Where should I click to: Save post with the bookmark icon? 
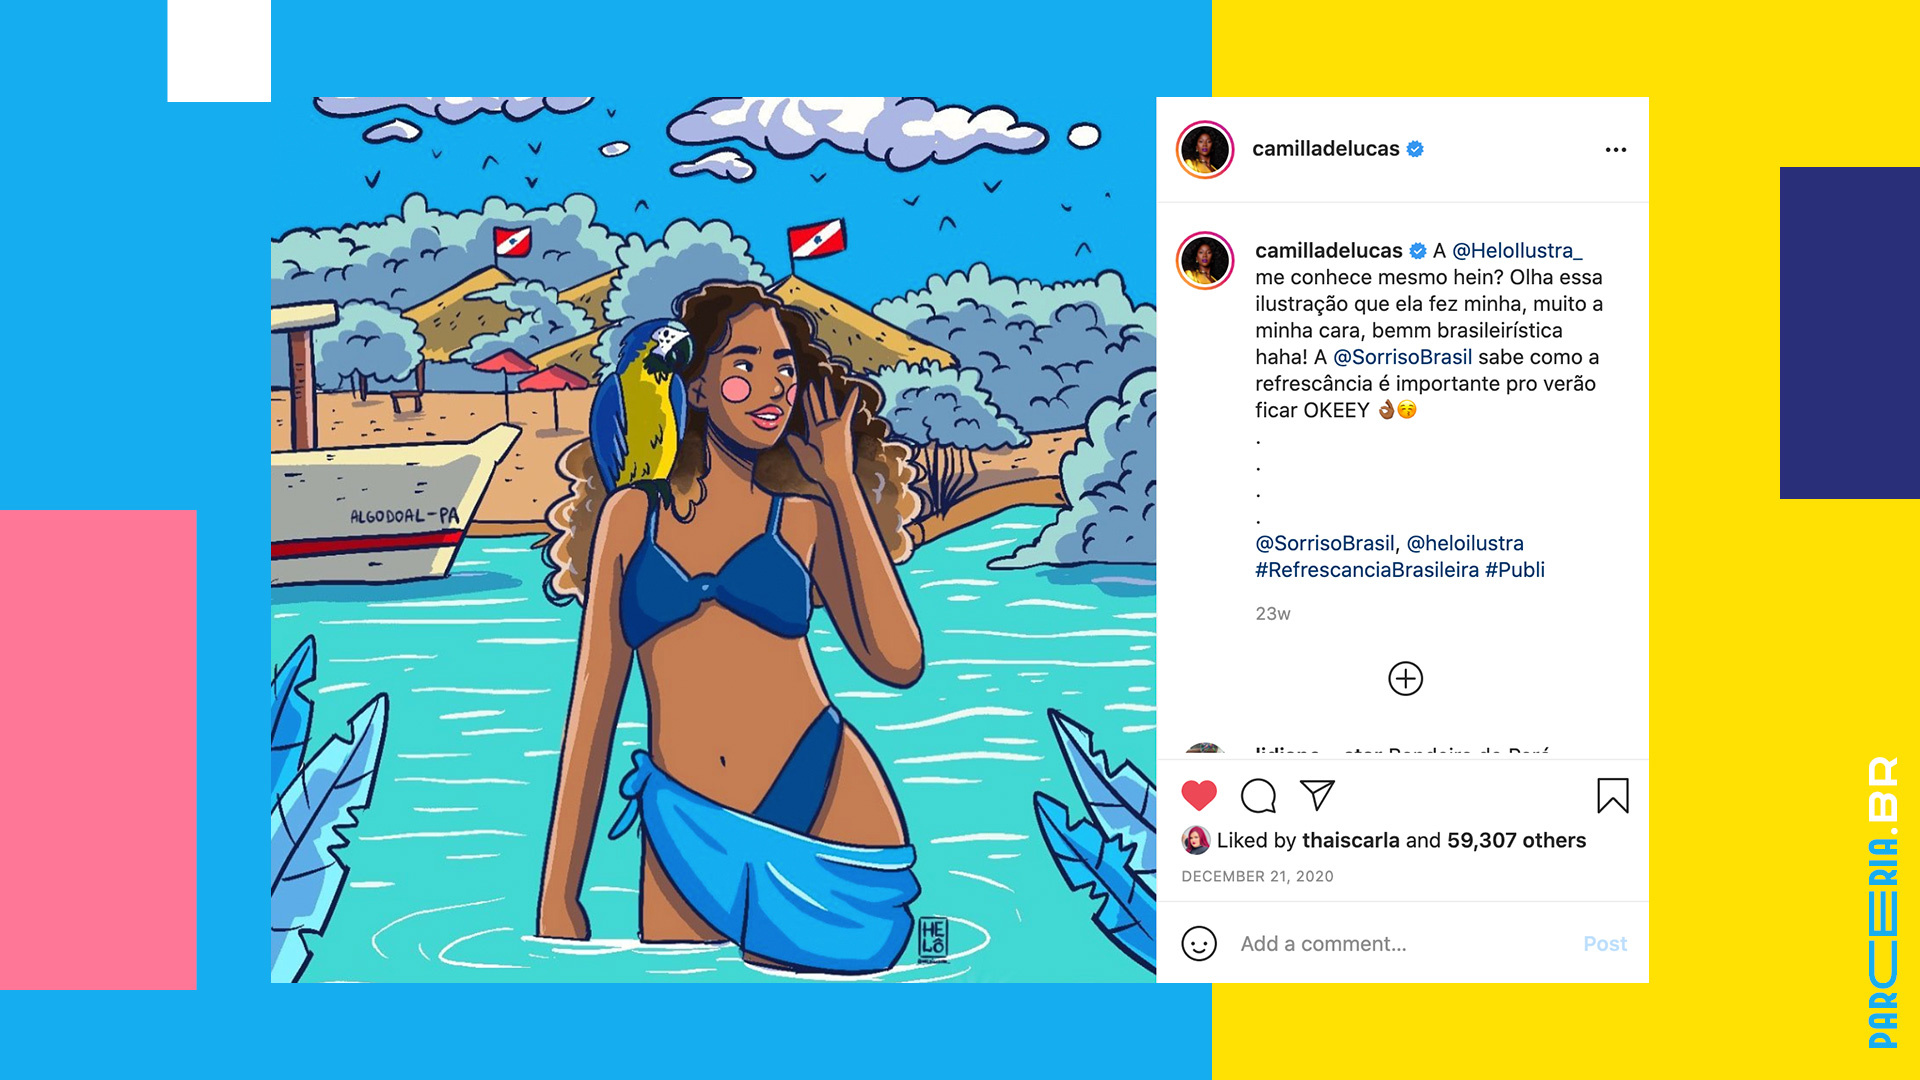1613,796
